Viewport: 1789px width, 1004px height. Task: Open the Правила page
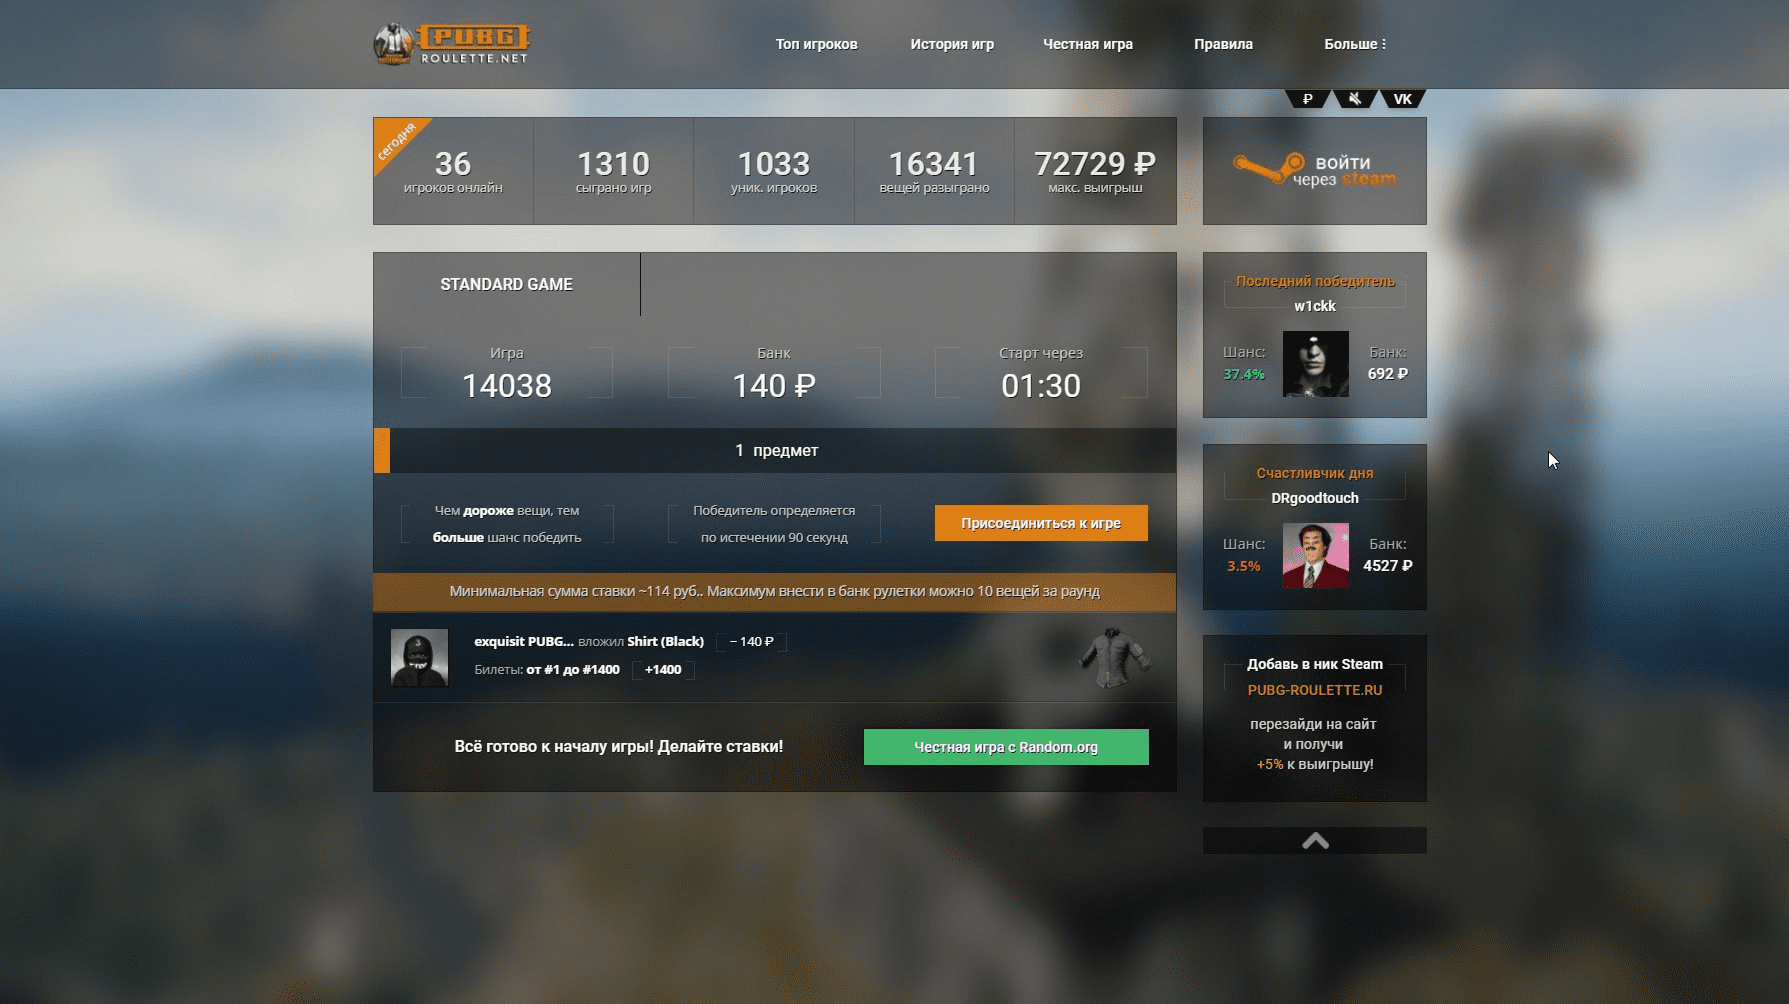1223,44
